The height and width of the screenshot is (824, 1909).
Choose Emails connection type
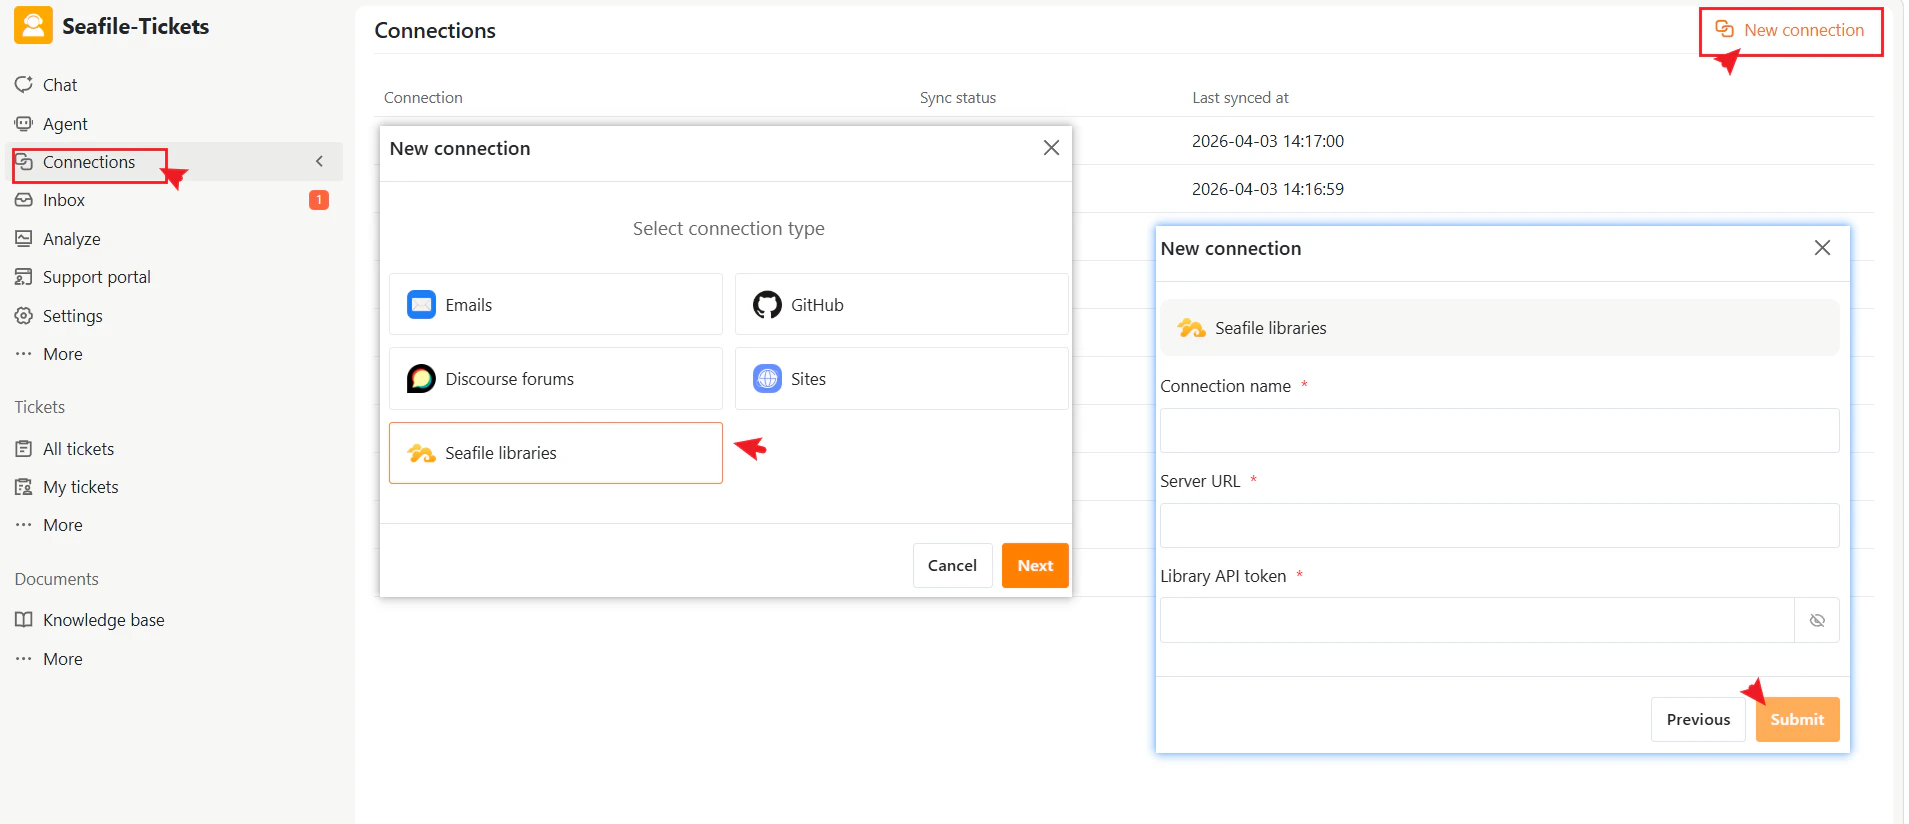tap(556, 304)
